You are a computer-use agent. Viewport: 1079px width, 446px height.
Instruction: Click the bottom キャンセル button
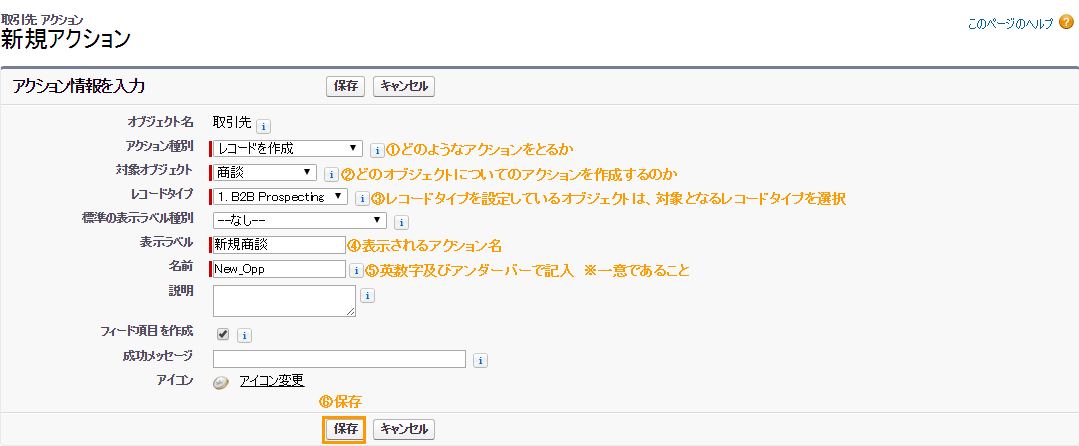coord(404,429)
